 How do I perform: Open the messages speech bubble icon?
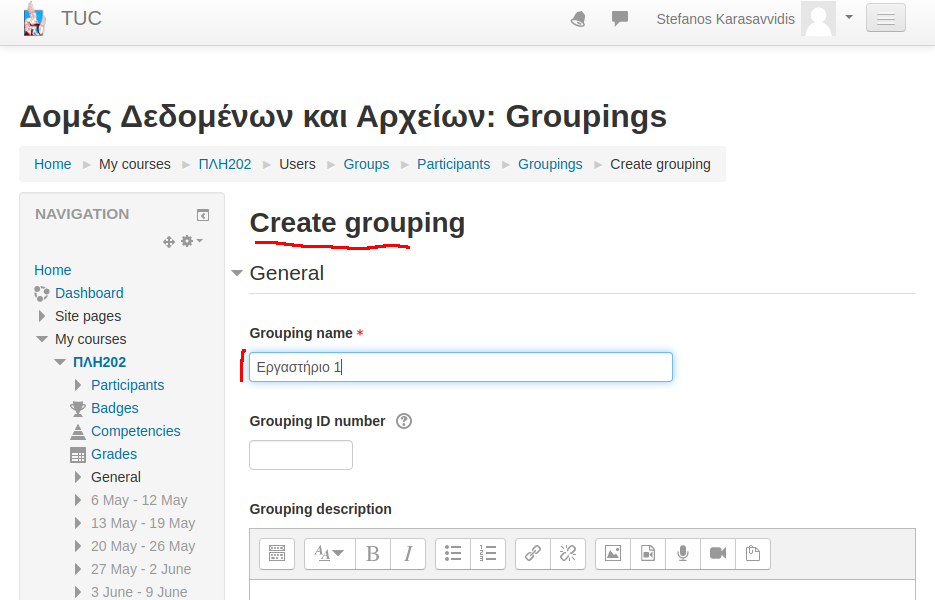pyautogui.click(x=620, y=19)
